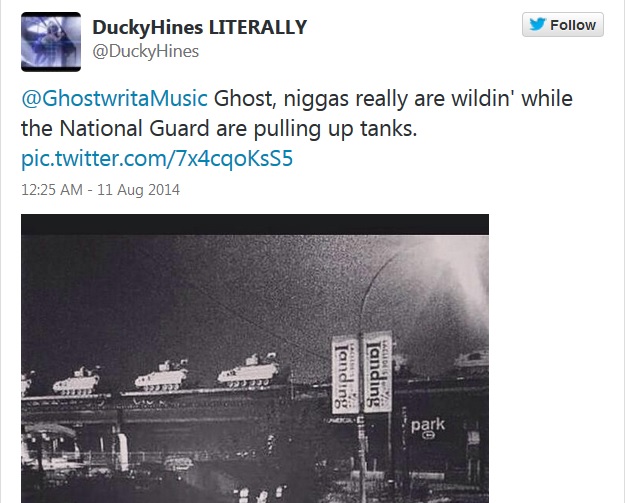Follow the pic.twitter.com/7x4cqoKsS5 link
The height and width of the screenshot is (503, 625).
coord(157,158)
